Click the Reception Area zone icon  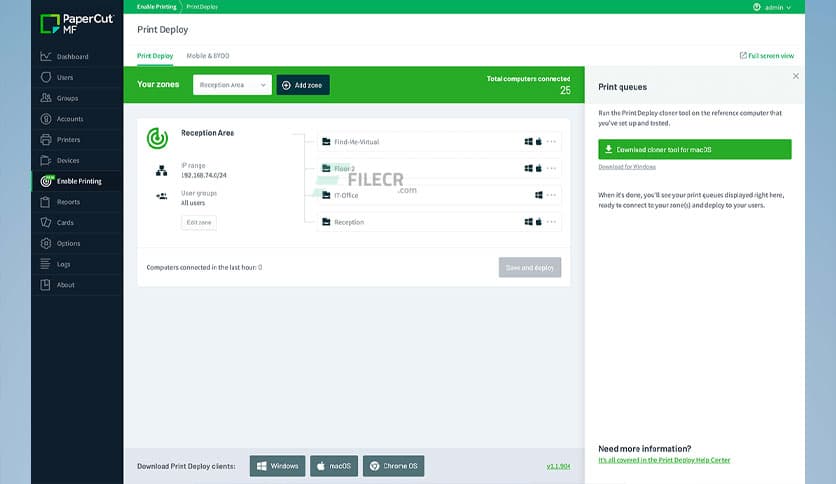coord(157,138)
